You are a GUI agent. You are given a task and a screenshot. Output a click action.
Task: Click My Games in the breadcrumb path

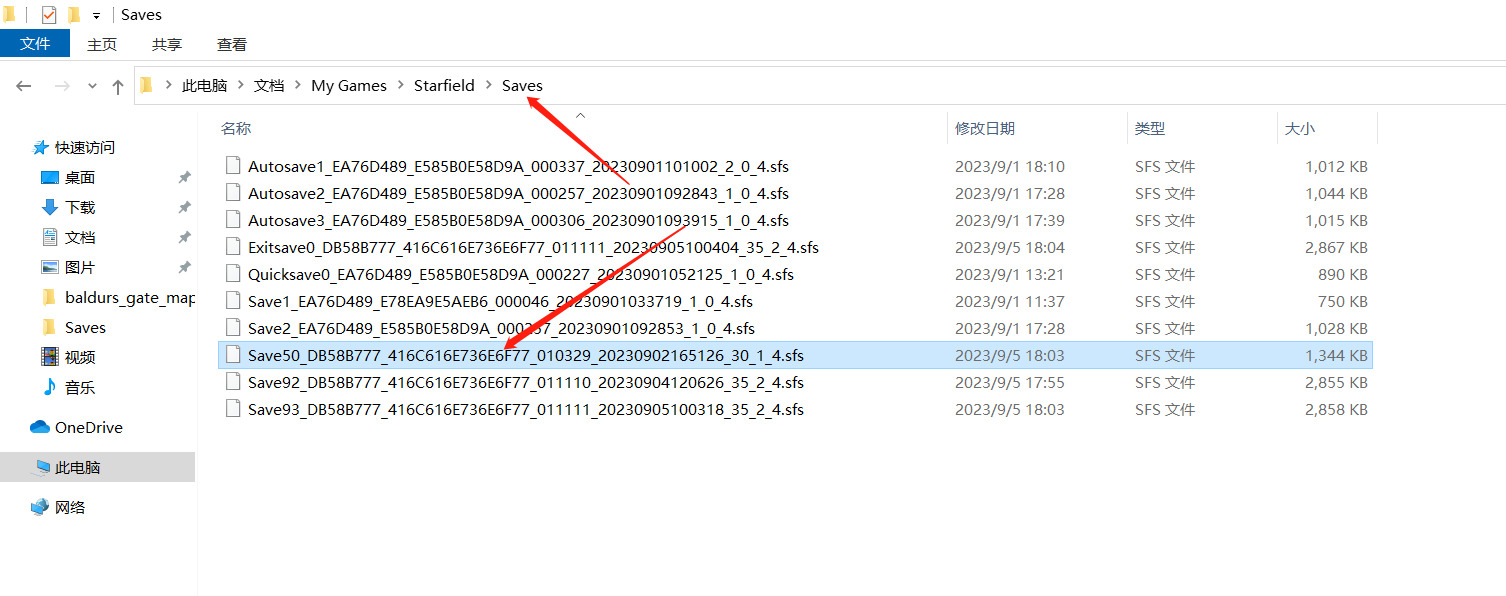(348, 86)
